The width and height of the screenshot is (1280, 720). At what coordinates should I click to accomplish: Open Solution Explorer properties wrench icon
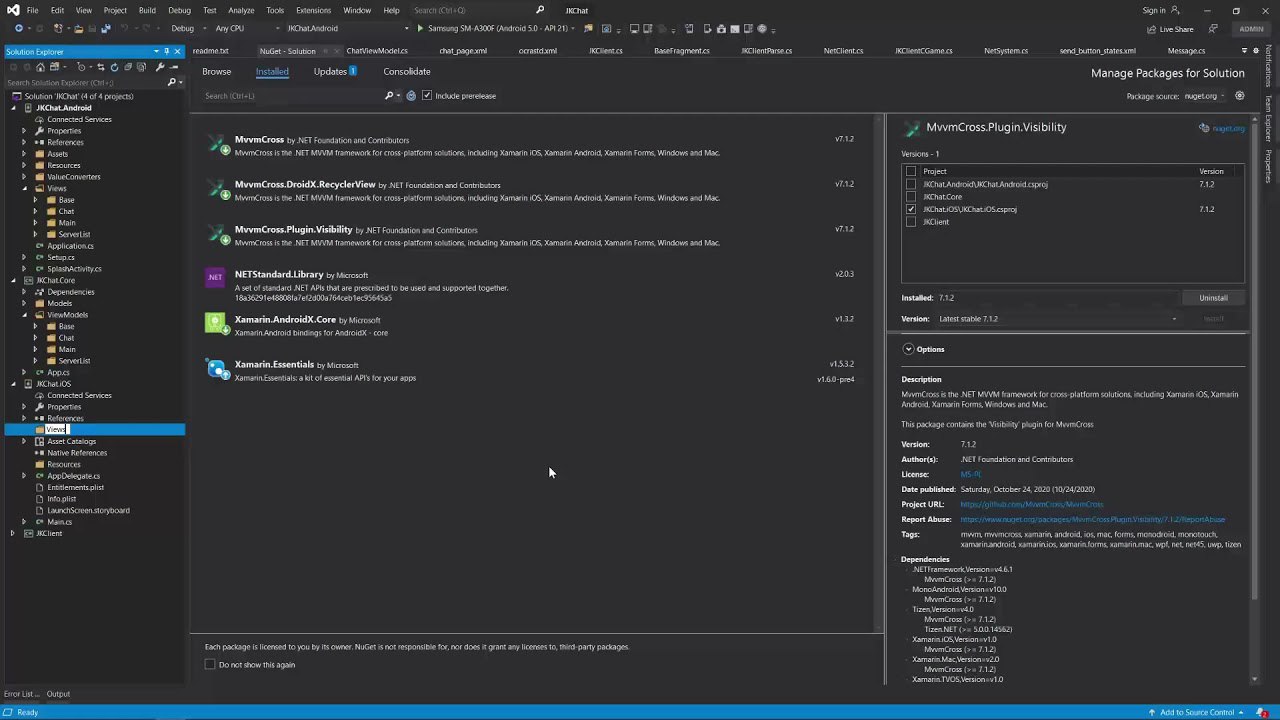160,67
